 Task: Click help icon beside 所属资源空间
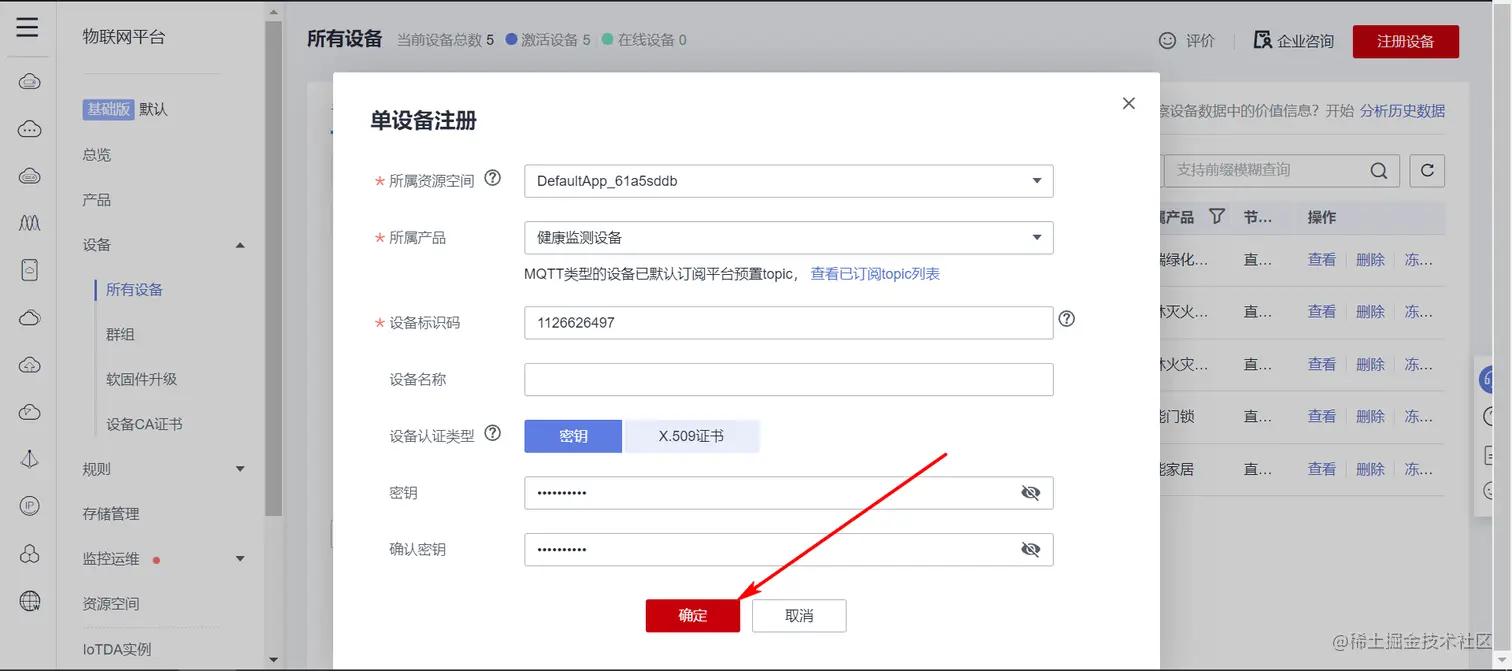492,178
